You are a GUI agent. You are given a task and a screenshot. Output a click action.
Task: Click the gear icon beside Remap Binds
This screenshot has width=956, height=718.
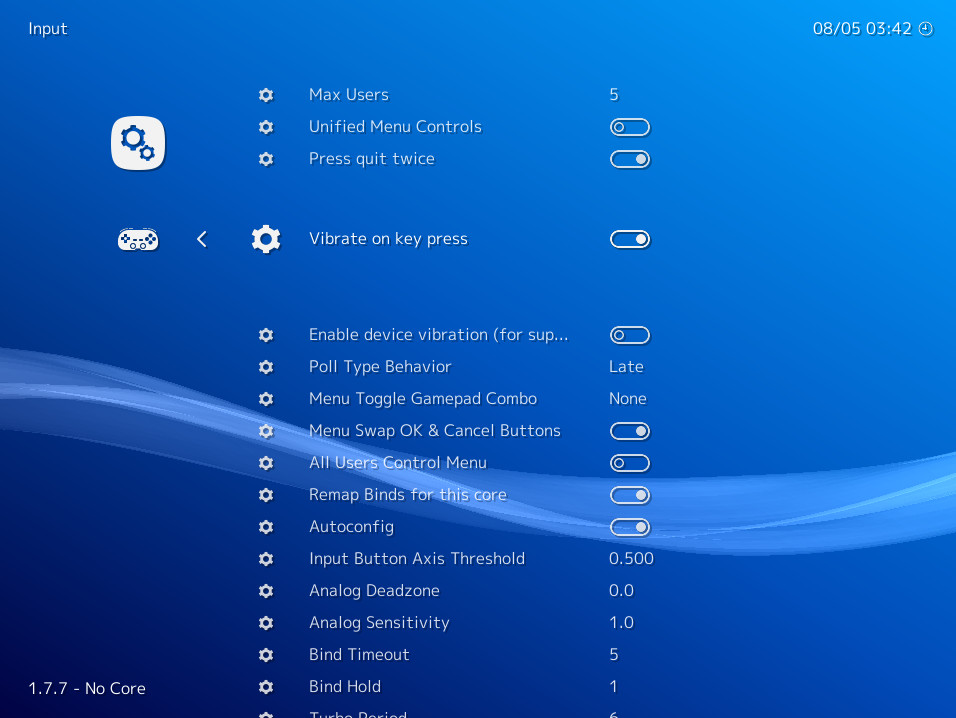(266, 495)
